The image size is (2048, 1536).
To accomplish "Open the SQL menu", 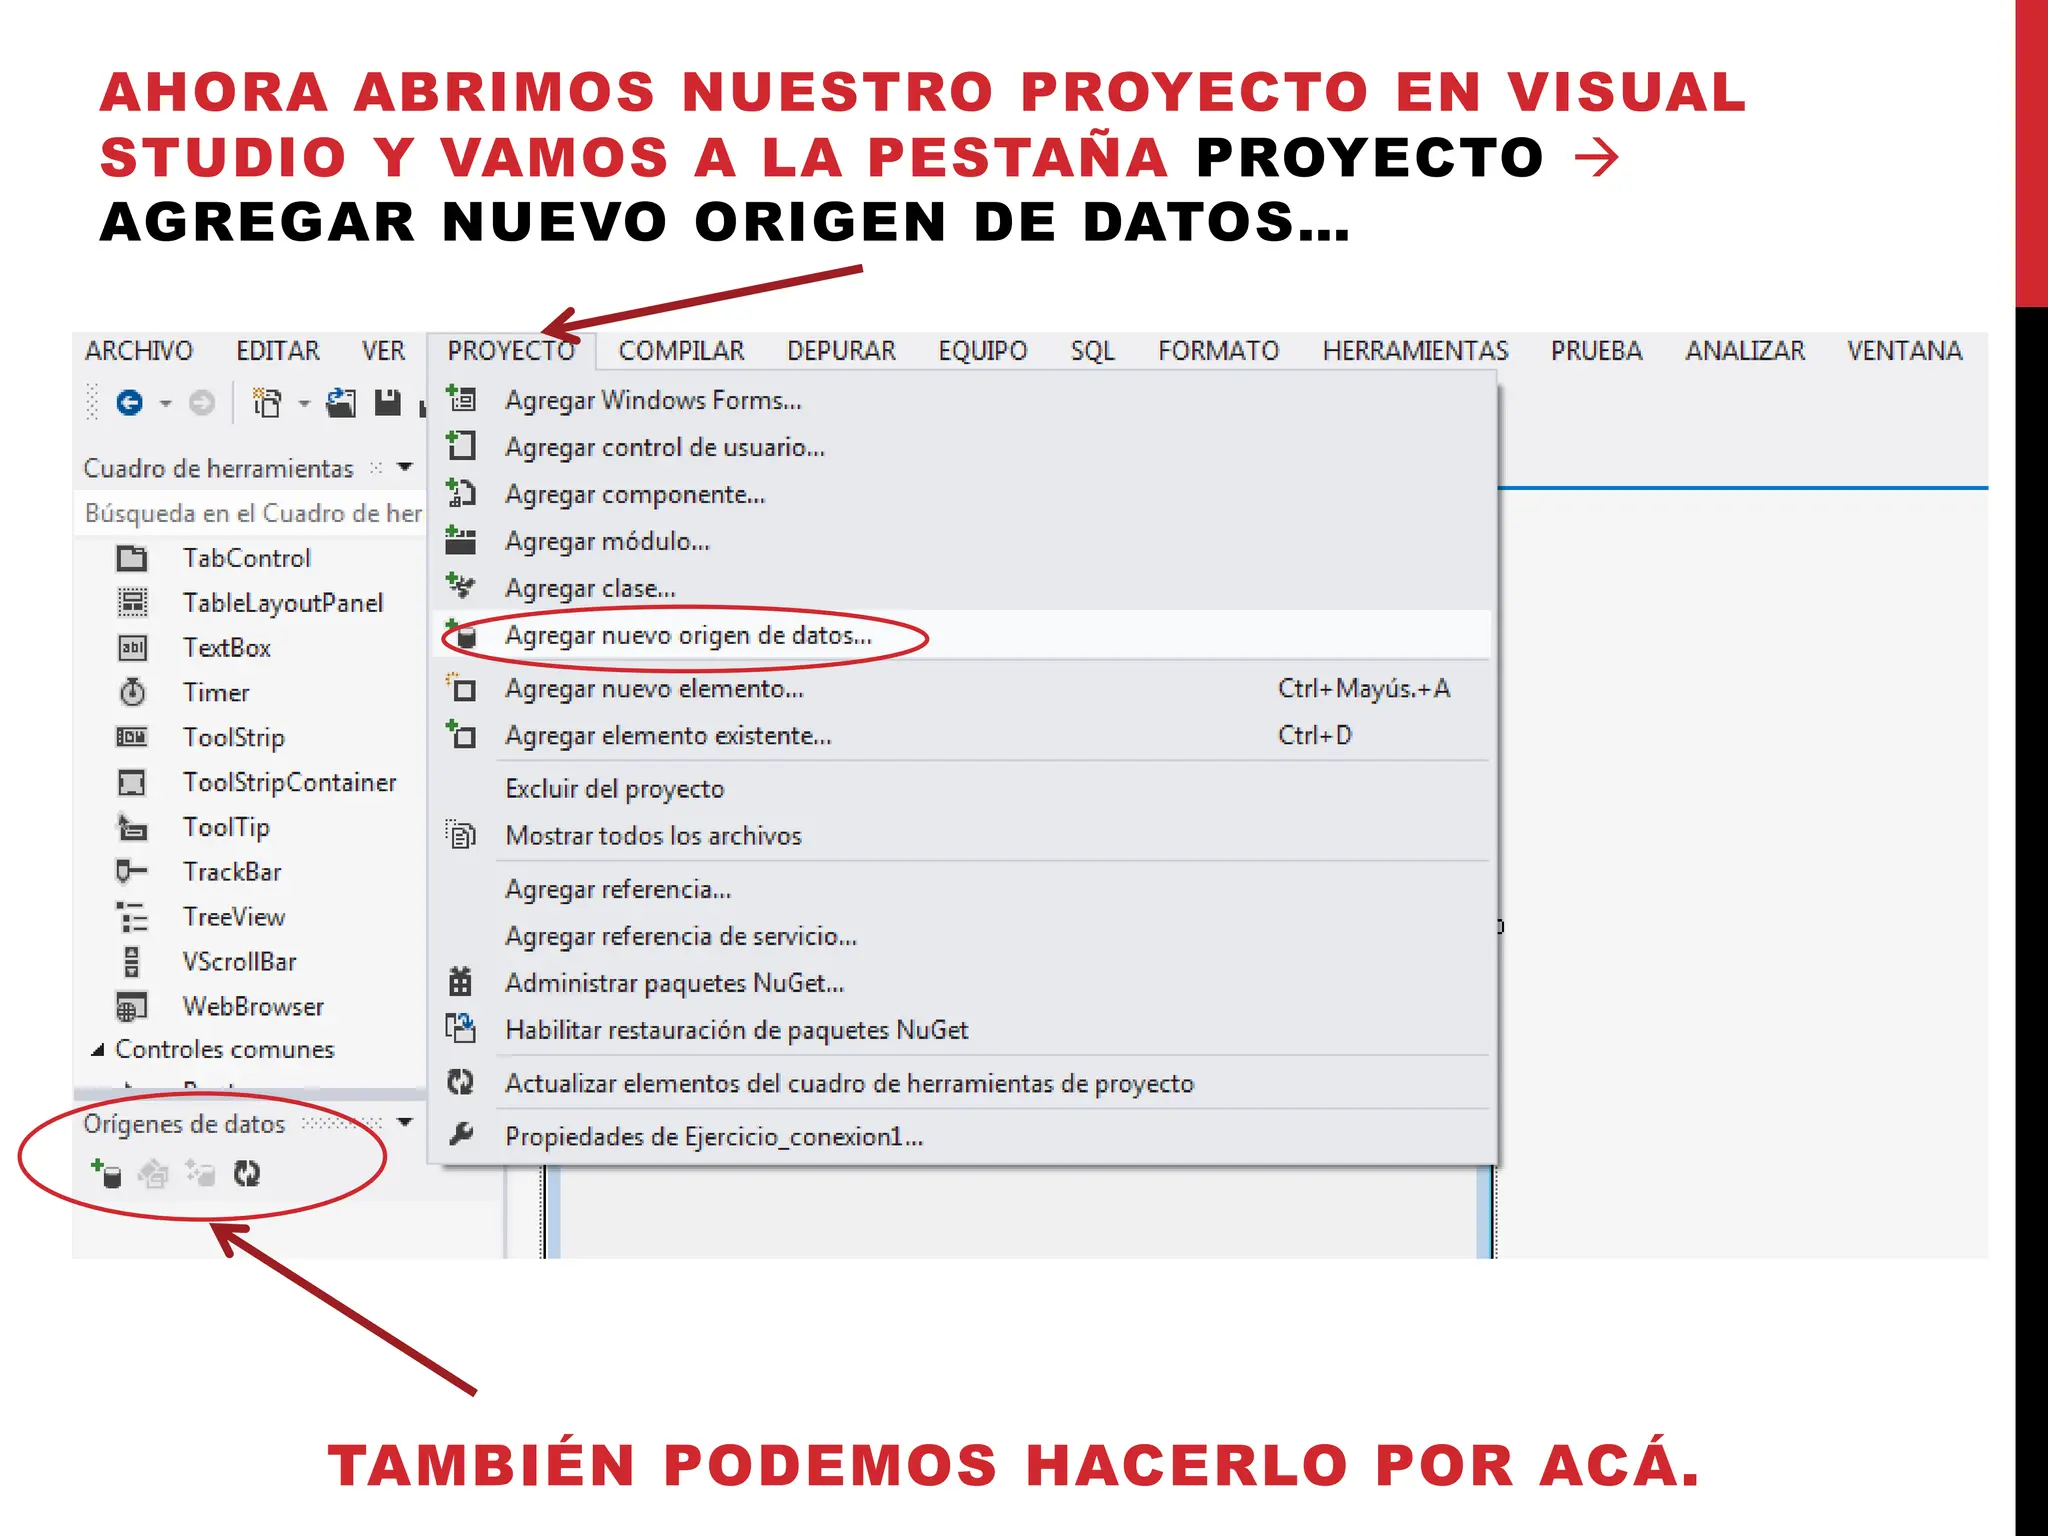I will pos(1092,351).
